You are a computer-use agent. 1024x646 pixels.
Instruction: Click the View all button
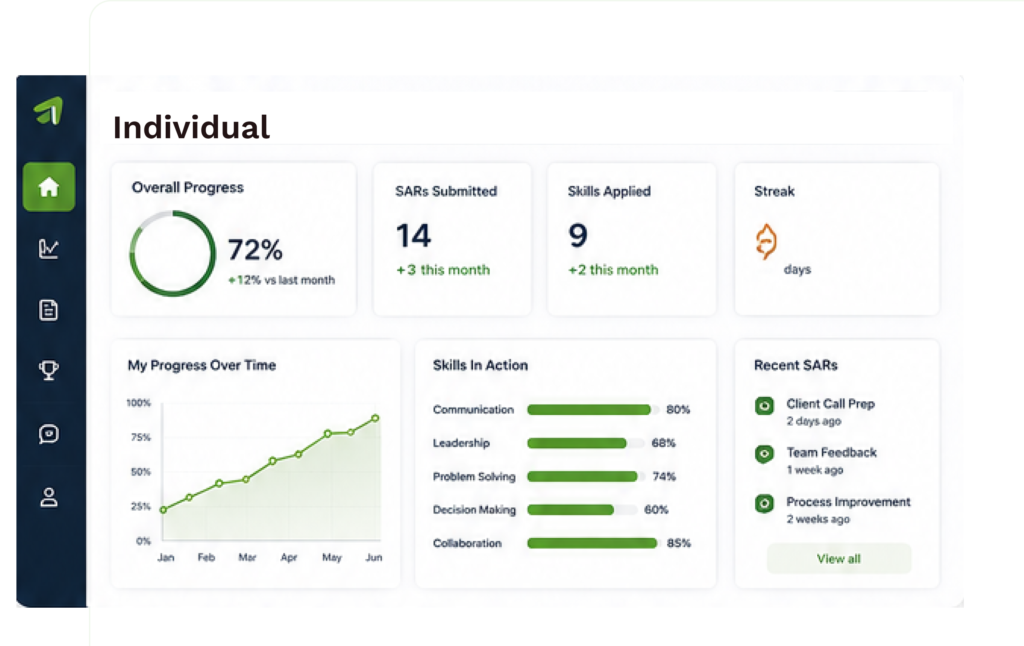click(839, 558)
